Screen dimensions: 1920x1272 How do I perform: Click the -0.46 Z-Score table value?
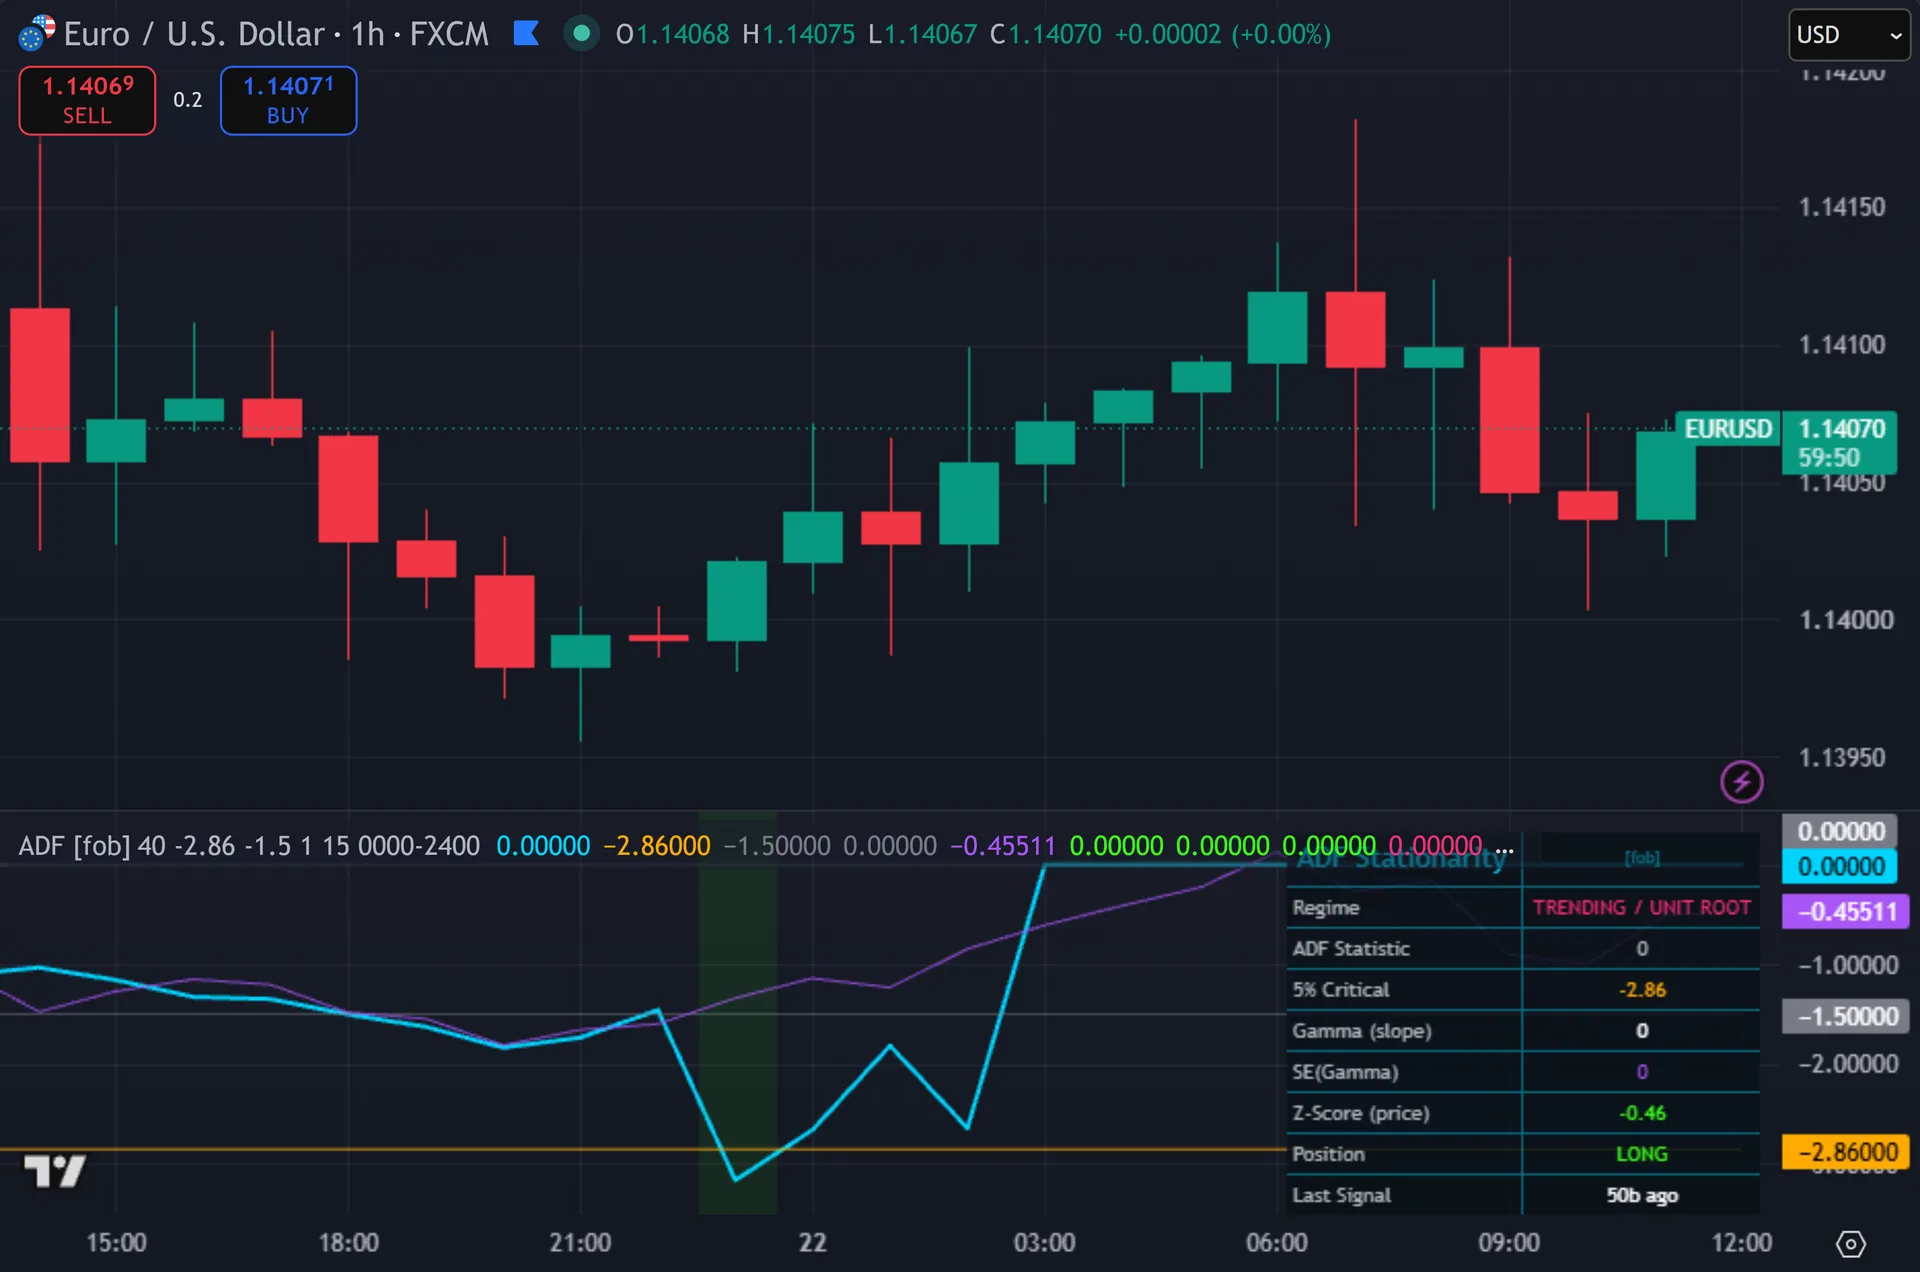(x=1641, y=1113)
